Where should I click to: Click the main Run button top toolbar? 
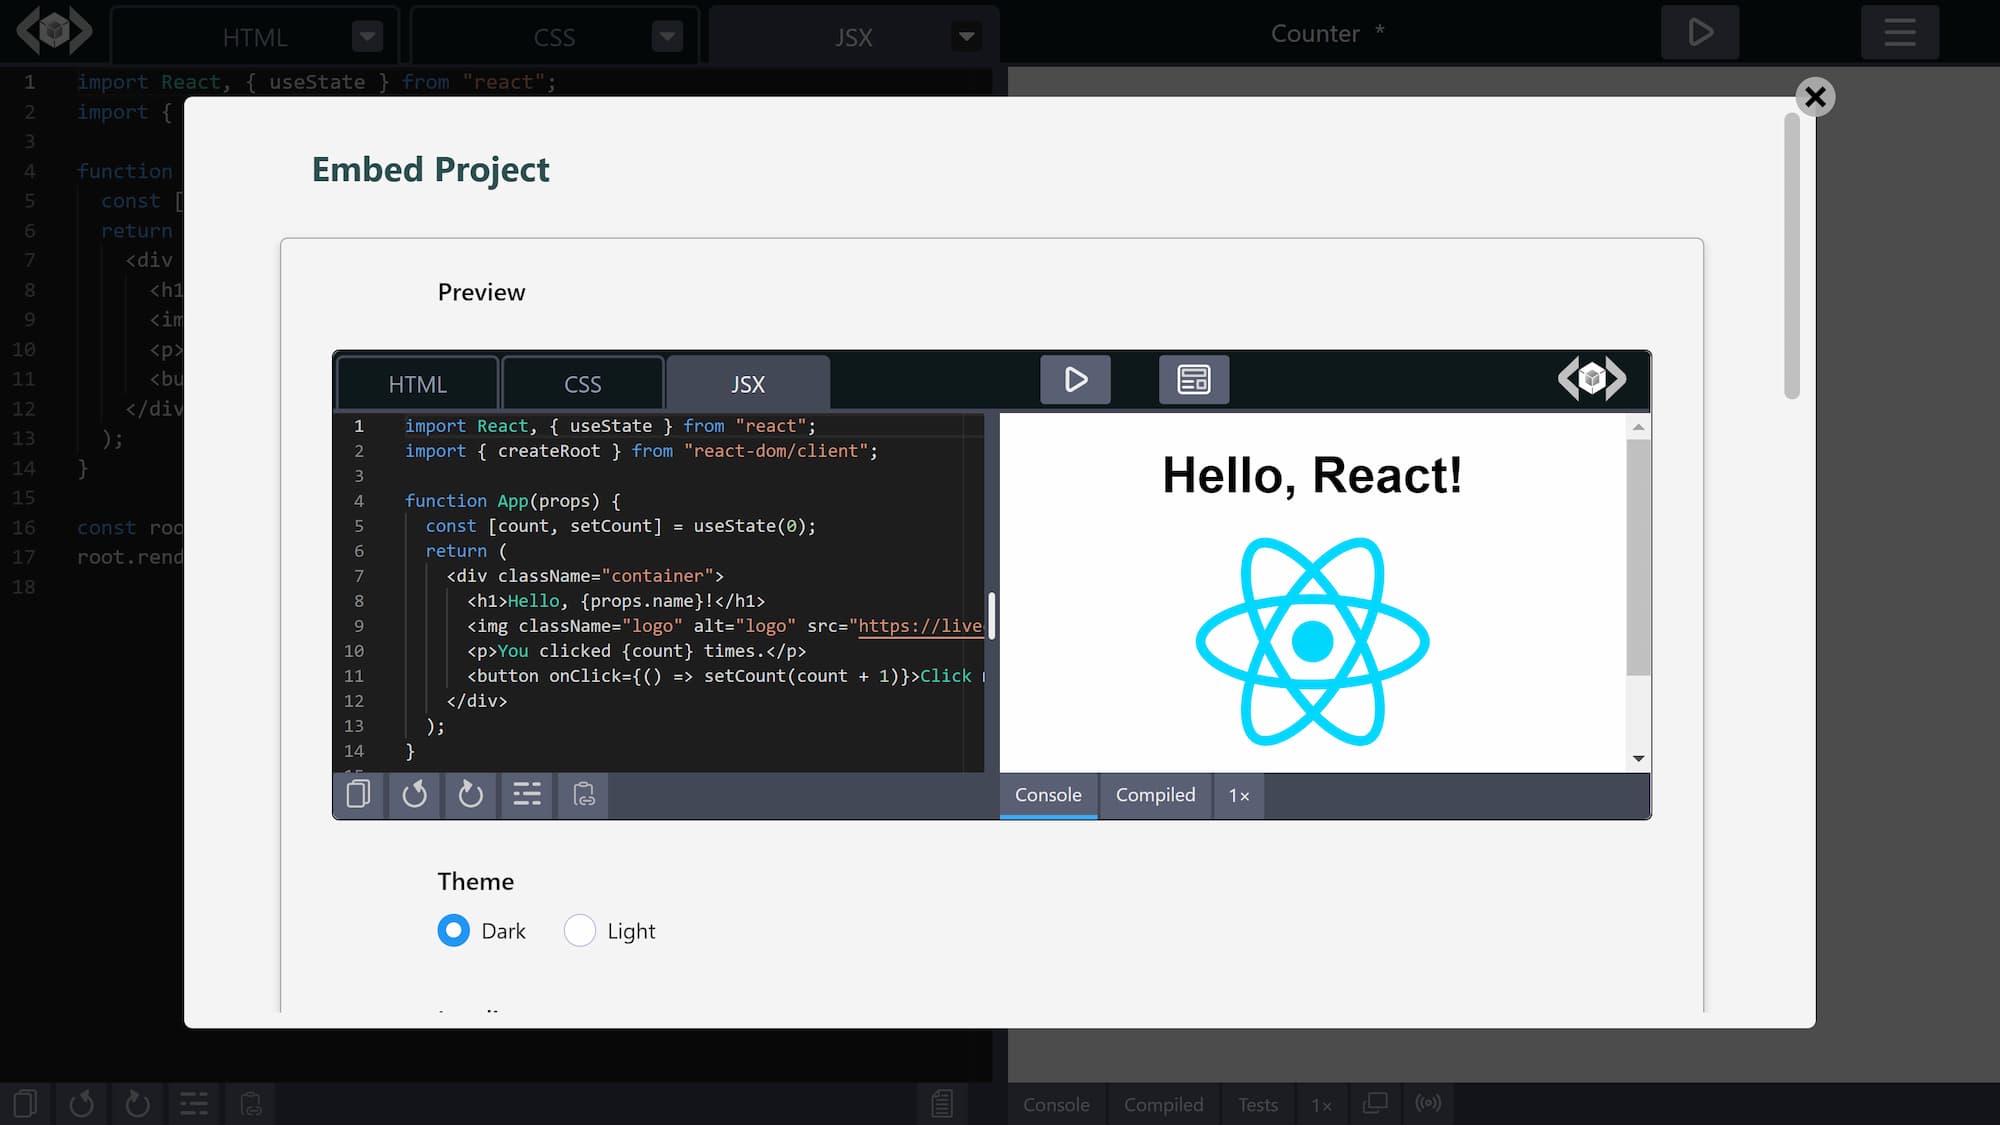tap(1701, 33)
